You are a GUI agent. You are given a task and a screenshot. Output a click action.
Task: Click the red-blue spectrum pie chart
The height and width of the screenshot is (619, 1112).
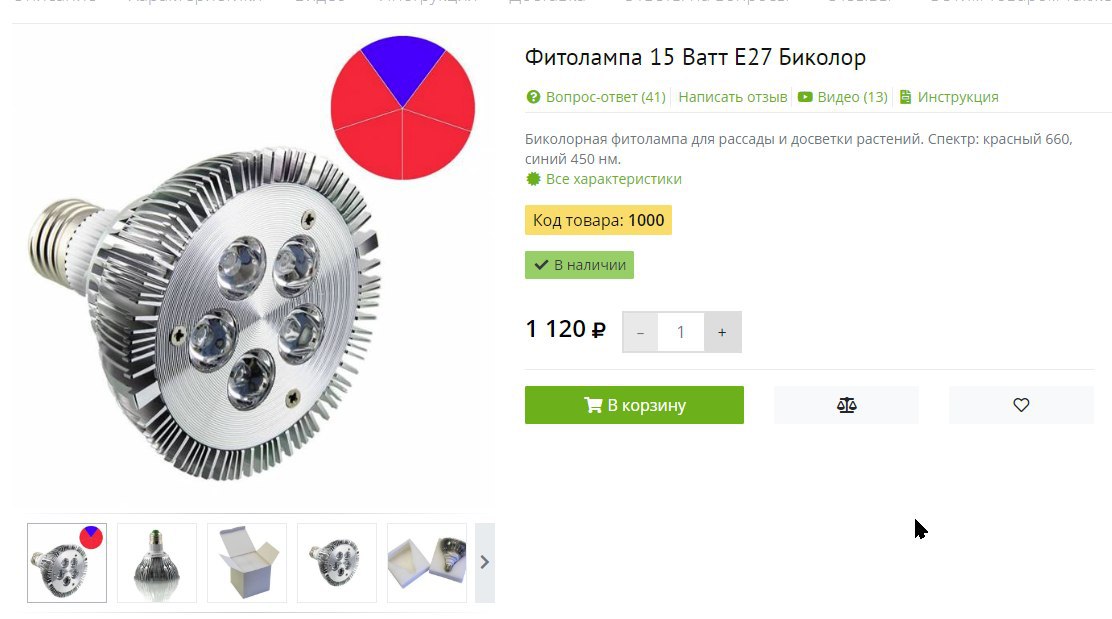click(x=403, y=108)
